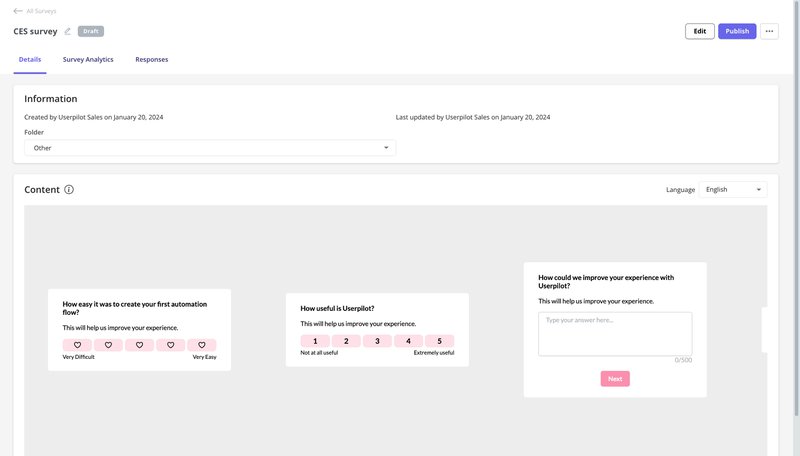Choose rating 3 on usefulness scale
This screenshot has height=456, width=800.
[x=377, y=341]
